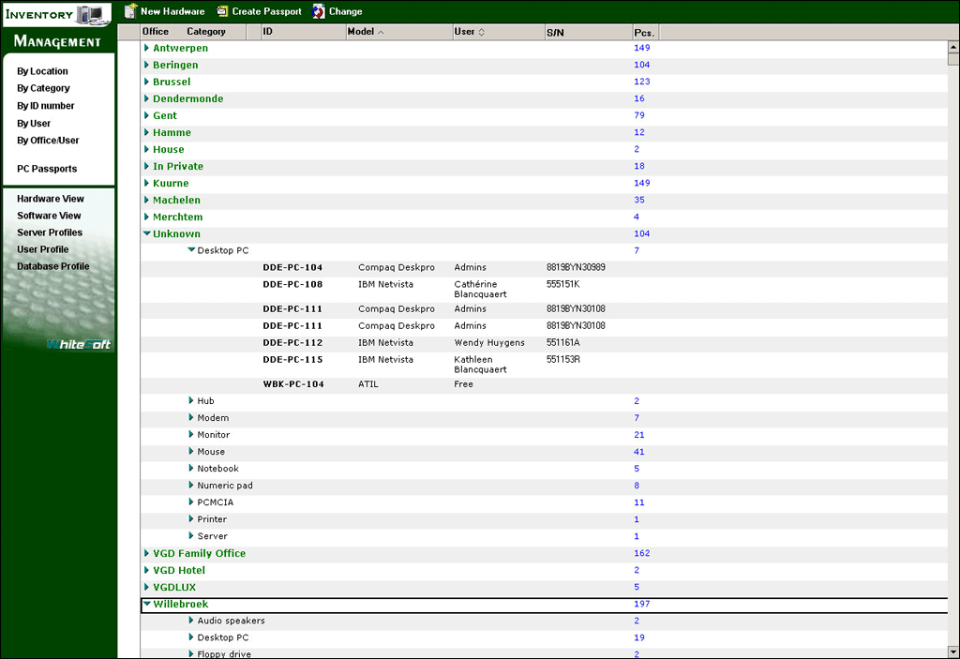Open Server Profiles from sidebar
960x659 pixels.
(x=49, y=233)
